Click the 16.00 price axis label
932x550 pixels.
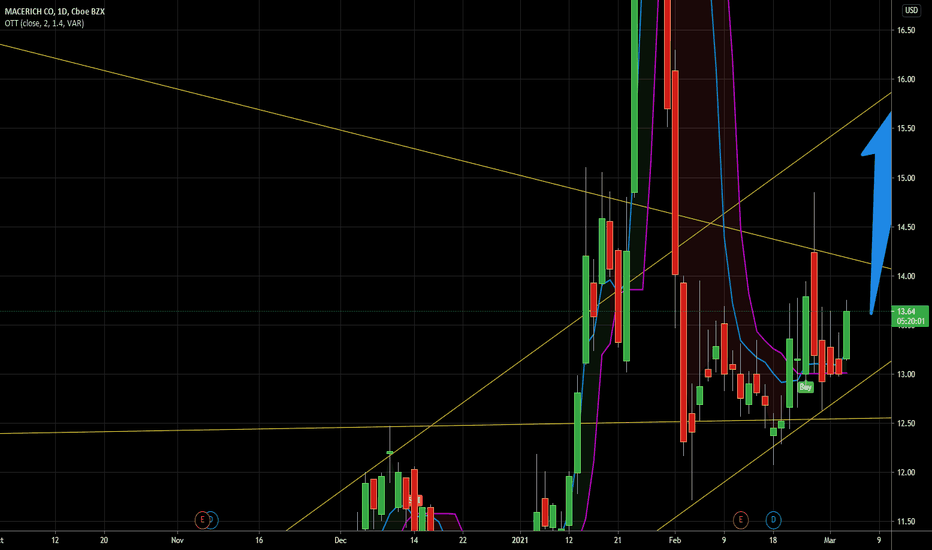click(x=906, y=80)
